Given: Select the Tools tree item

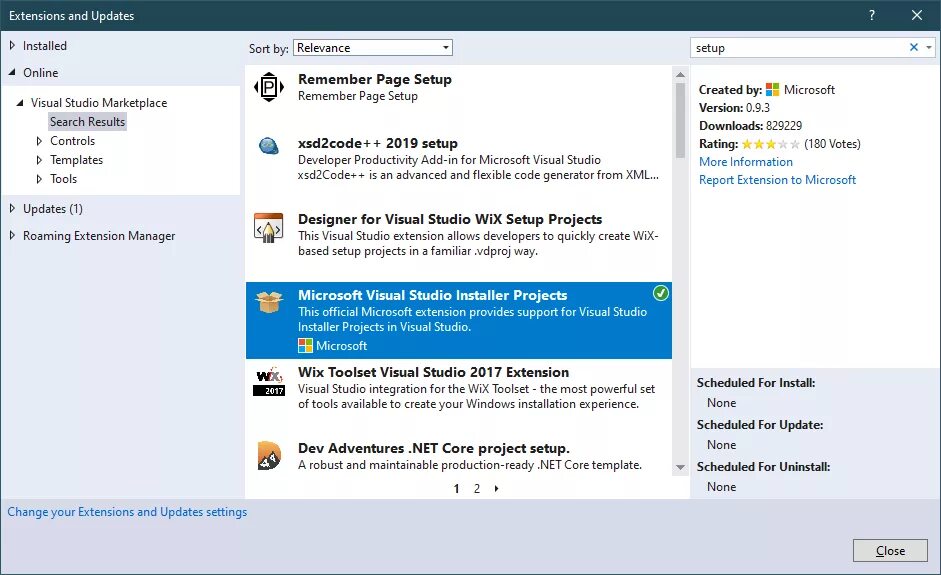Looking at the screenshot, I should (x=63, y=179).
